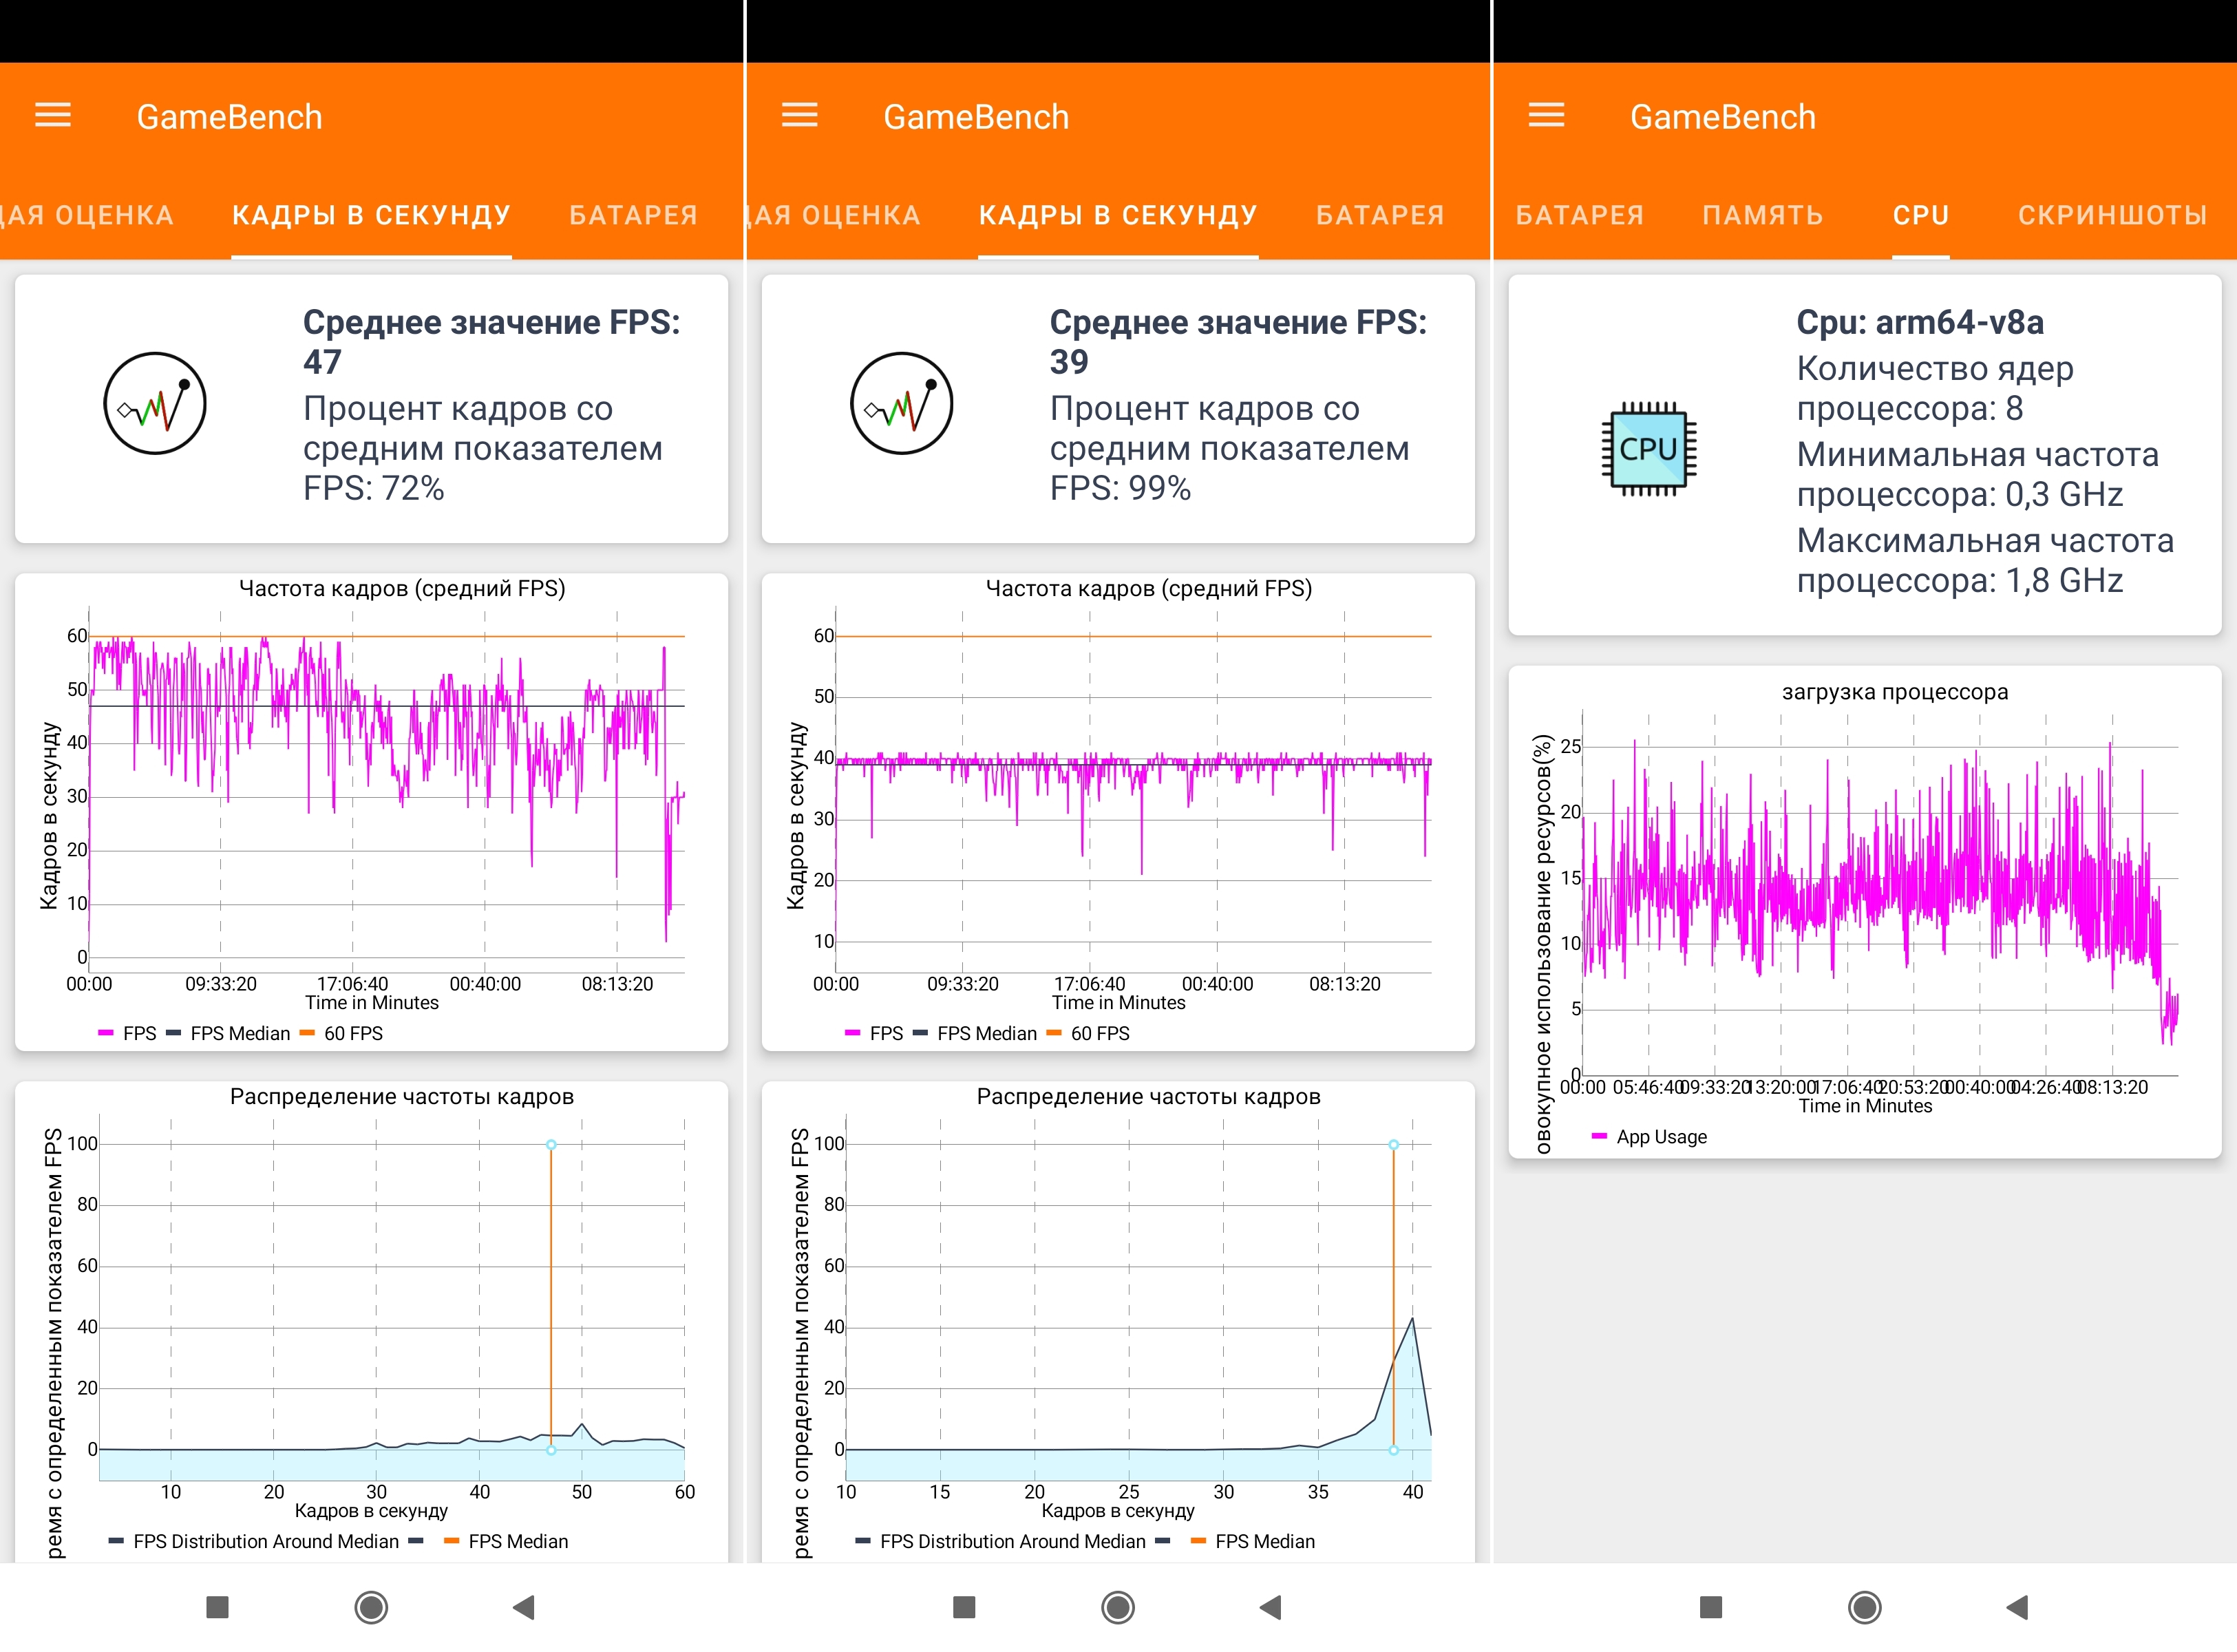Image resolution: width=2237 pixels, height=1652 pixels.
Task: Open СКРИНШОТЫ tab
Action: pos(2111,215)
